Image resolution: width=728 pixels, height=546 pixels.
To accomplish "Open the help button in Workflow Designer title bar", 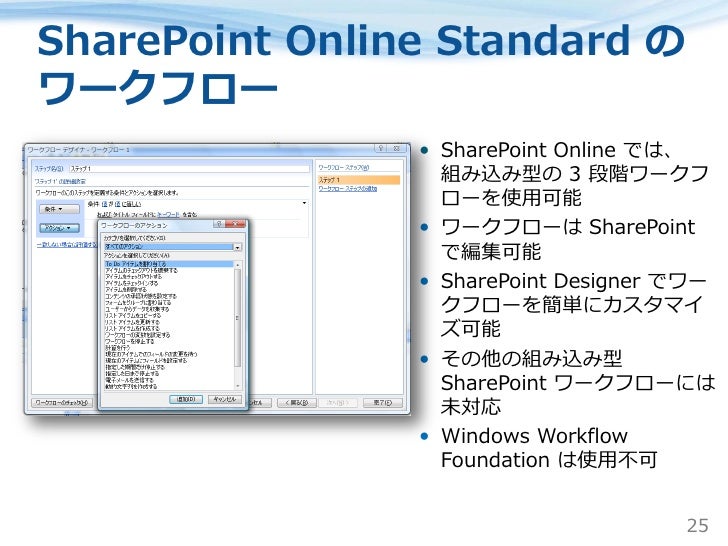I will click(381, 149).
